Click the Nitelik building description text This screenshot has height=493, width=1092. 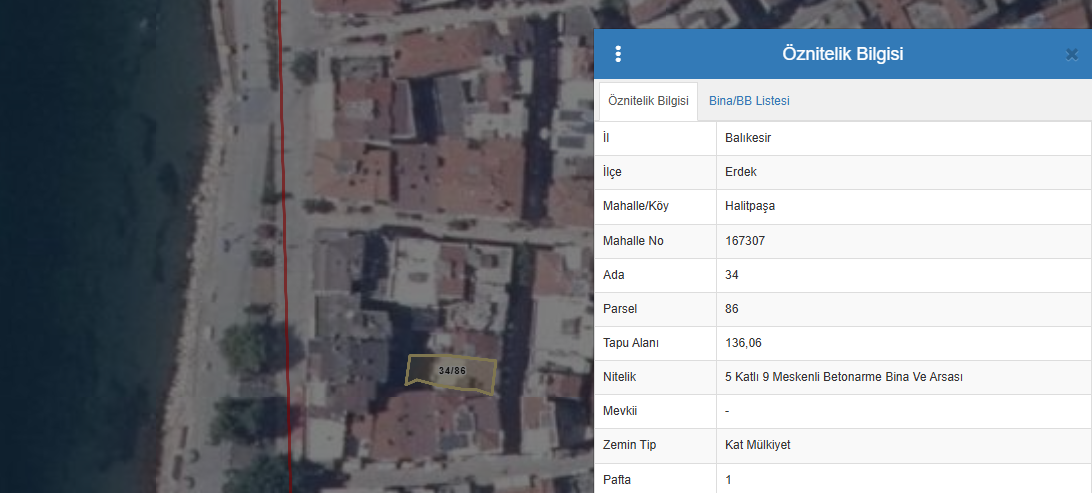[843, 377]
